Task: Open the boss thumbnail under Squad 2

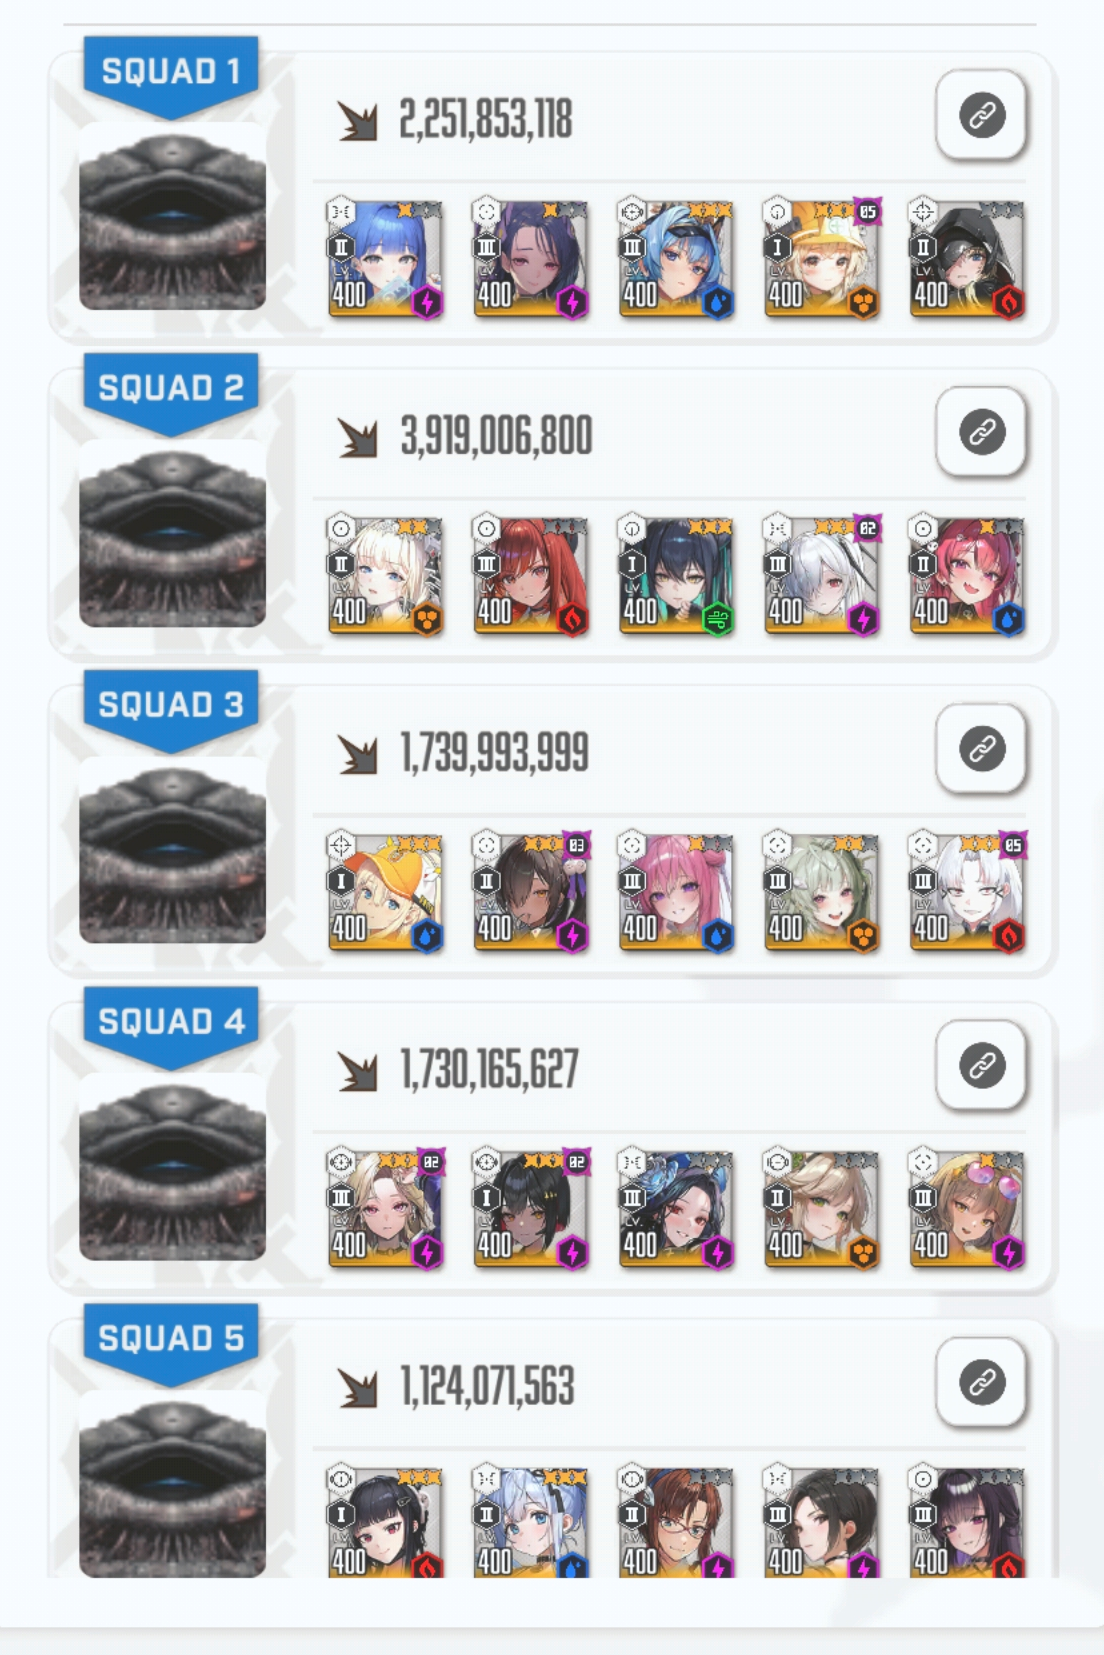Action: click(x=172, y=534)
